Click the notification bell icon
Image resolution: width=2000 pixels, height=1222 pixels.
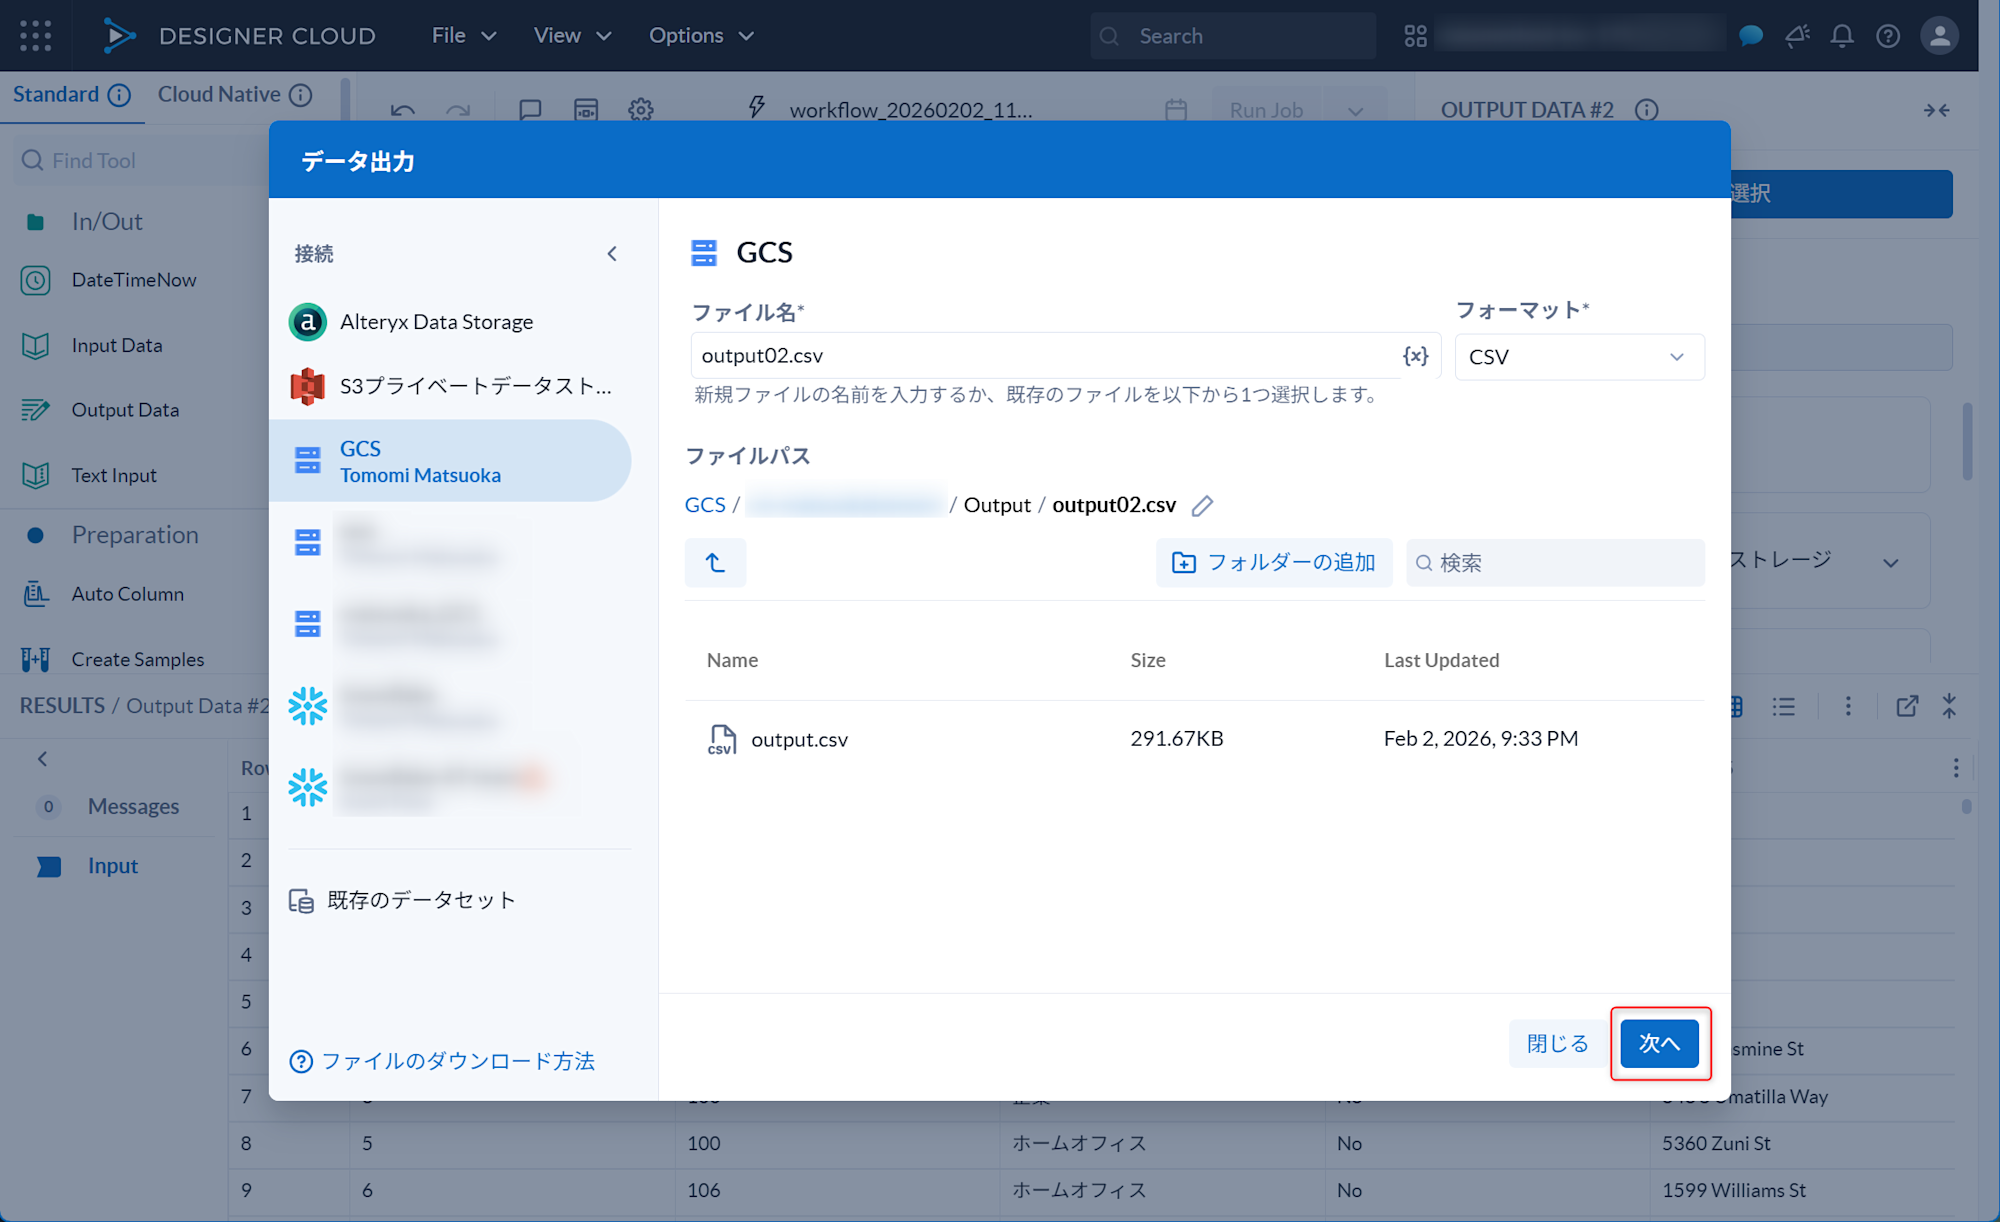(x=1842, y=35)
